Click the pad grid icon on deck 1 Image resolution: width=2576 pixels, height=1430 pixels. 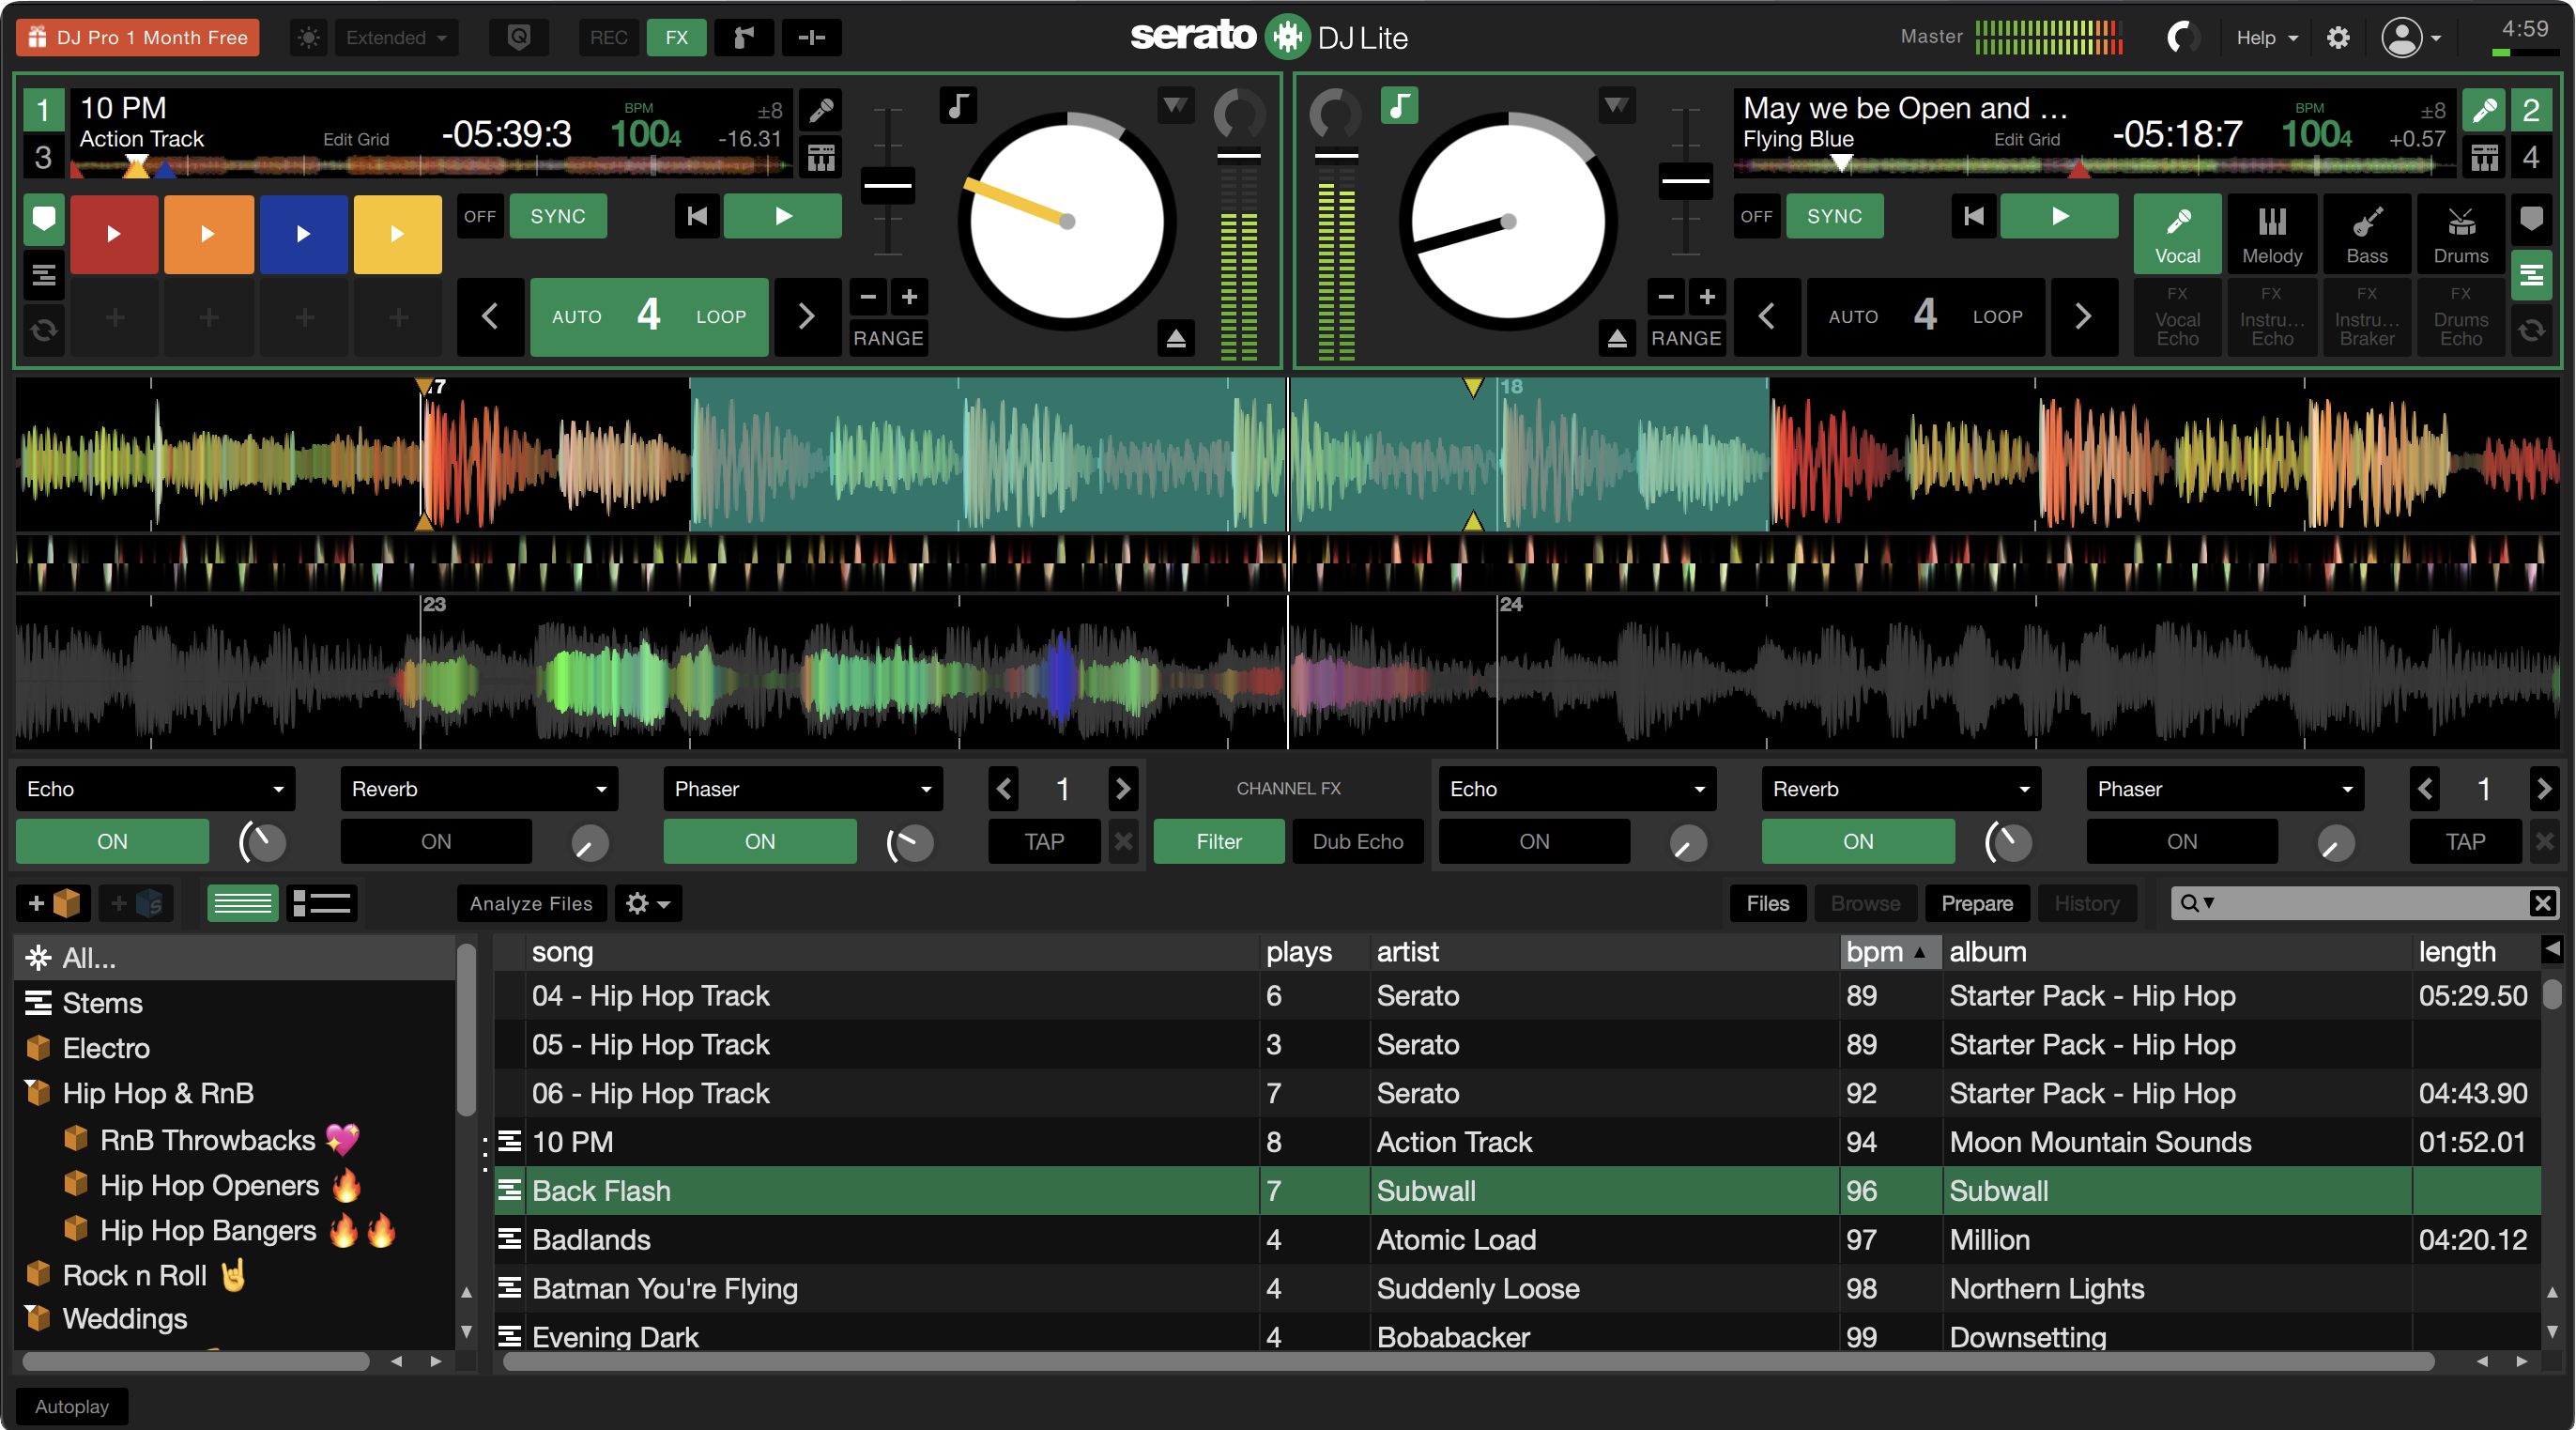click(821, 158)
